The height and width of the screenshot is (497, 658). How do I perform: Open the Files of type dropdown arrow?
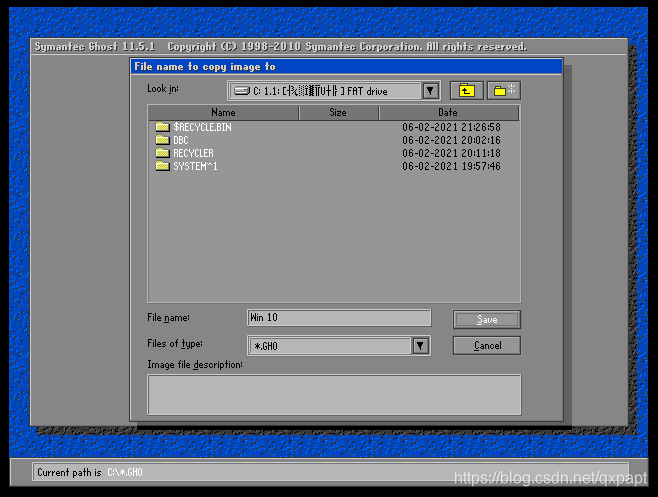coord(420,346)
